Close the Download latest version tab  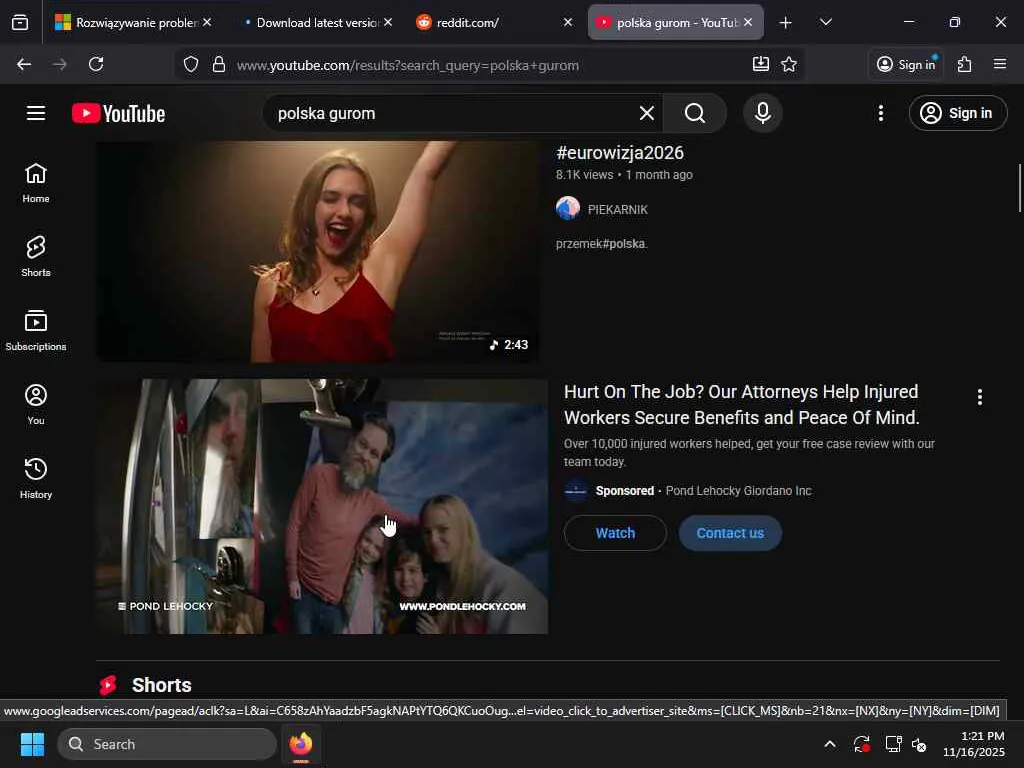click(x=388, y=23)
